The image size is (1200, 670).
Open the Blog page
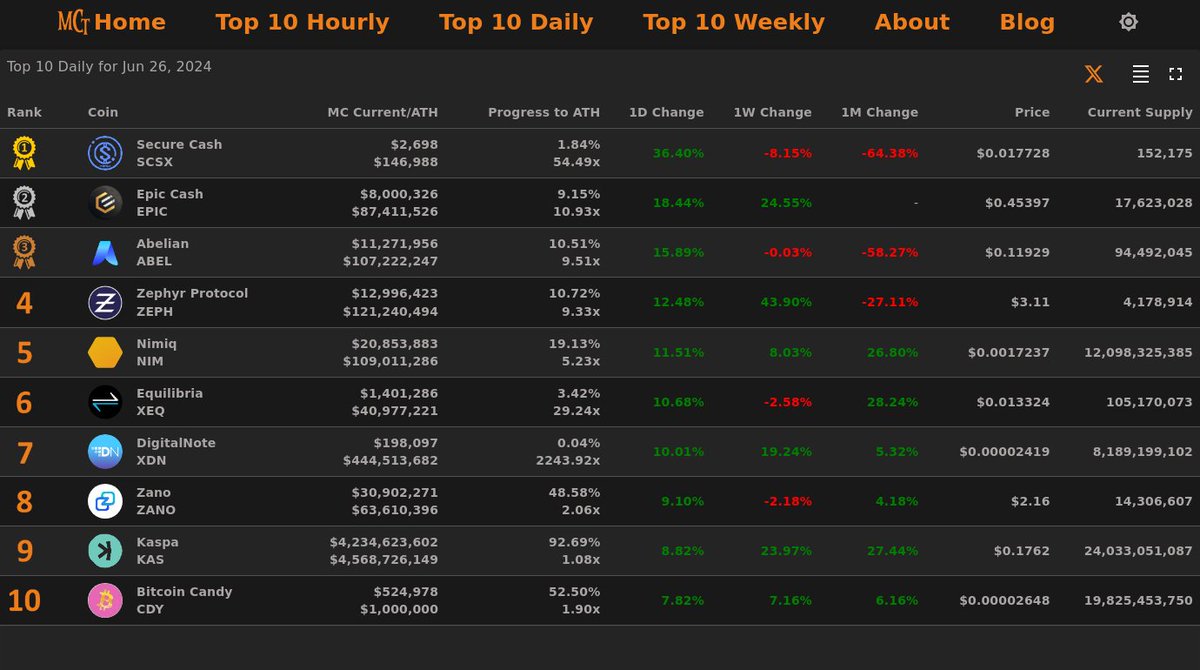coord(1027,22)
